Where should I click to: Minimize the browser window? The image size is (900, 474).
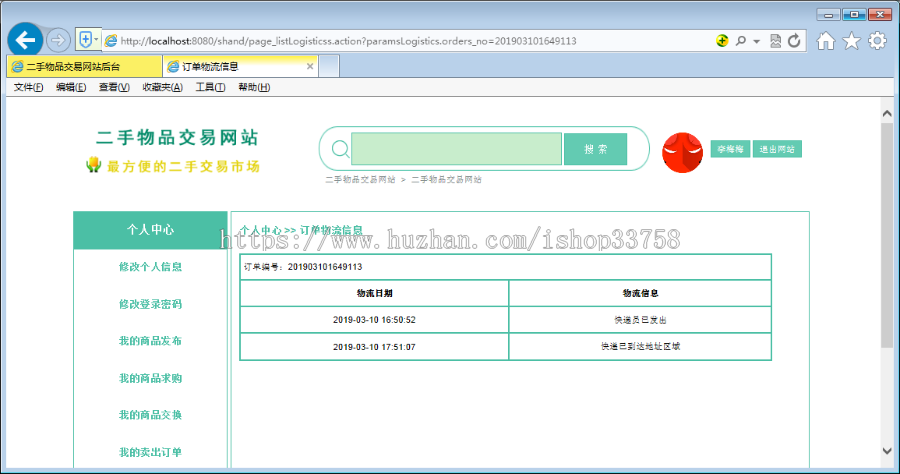828,14
